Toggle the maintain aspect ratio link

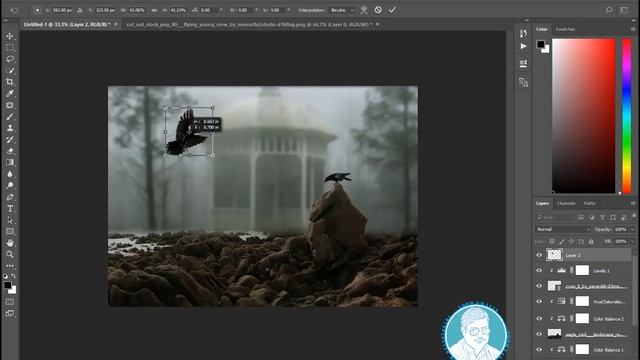tap(154, 10)
